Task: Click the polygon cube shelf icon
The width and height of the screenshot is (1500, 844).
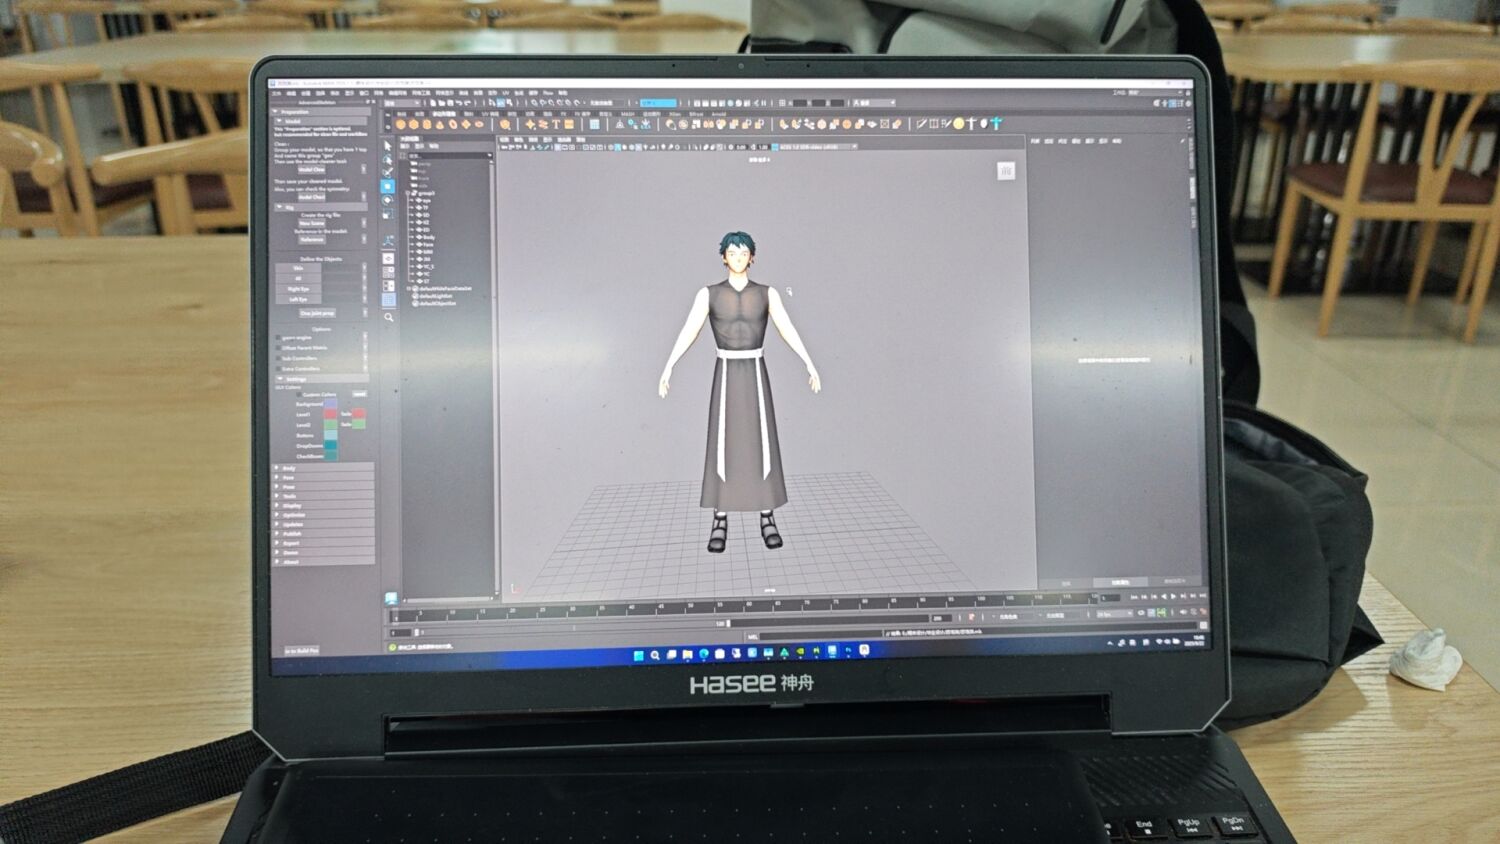Action: pos(415,125)
